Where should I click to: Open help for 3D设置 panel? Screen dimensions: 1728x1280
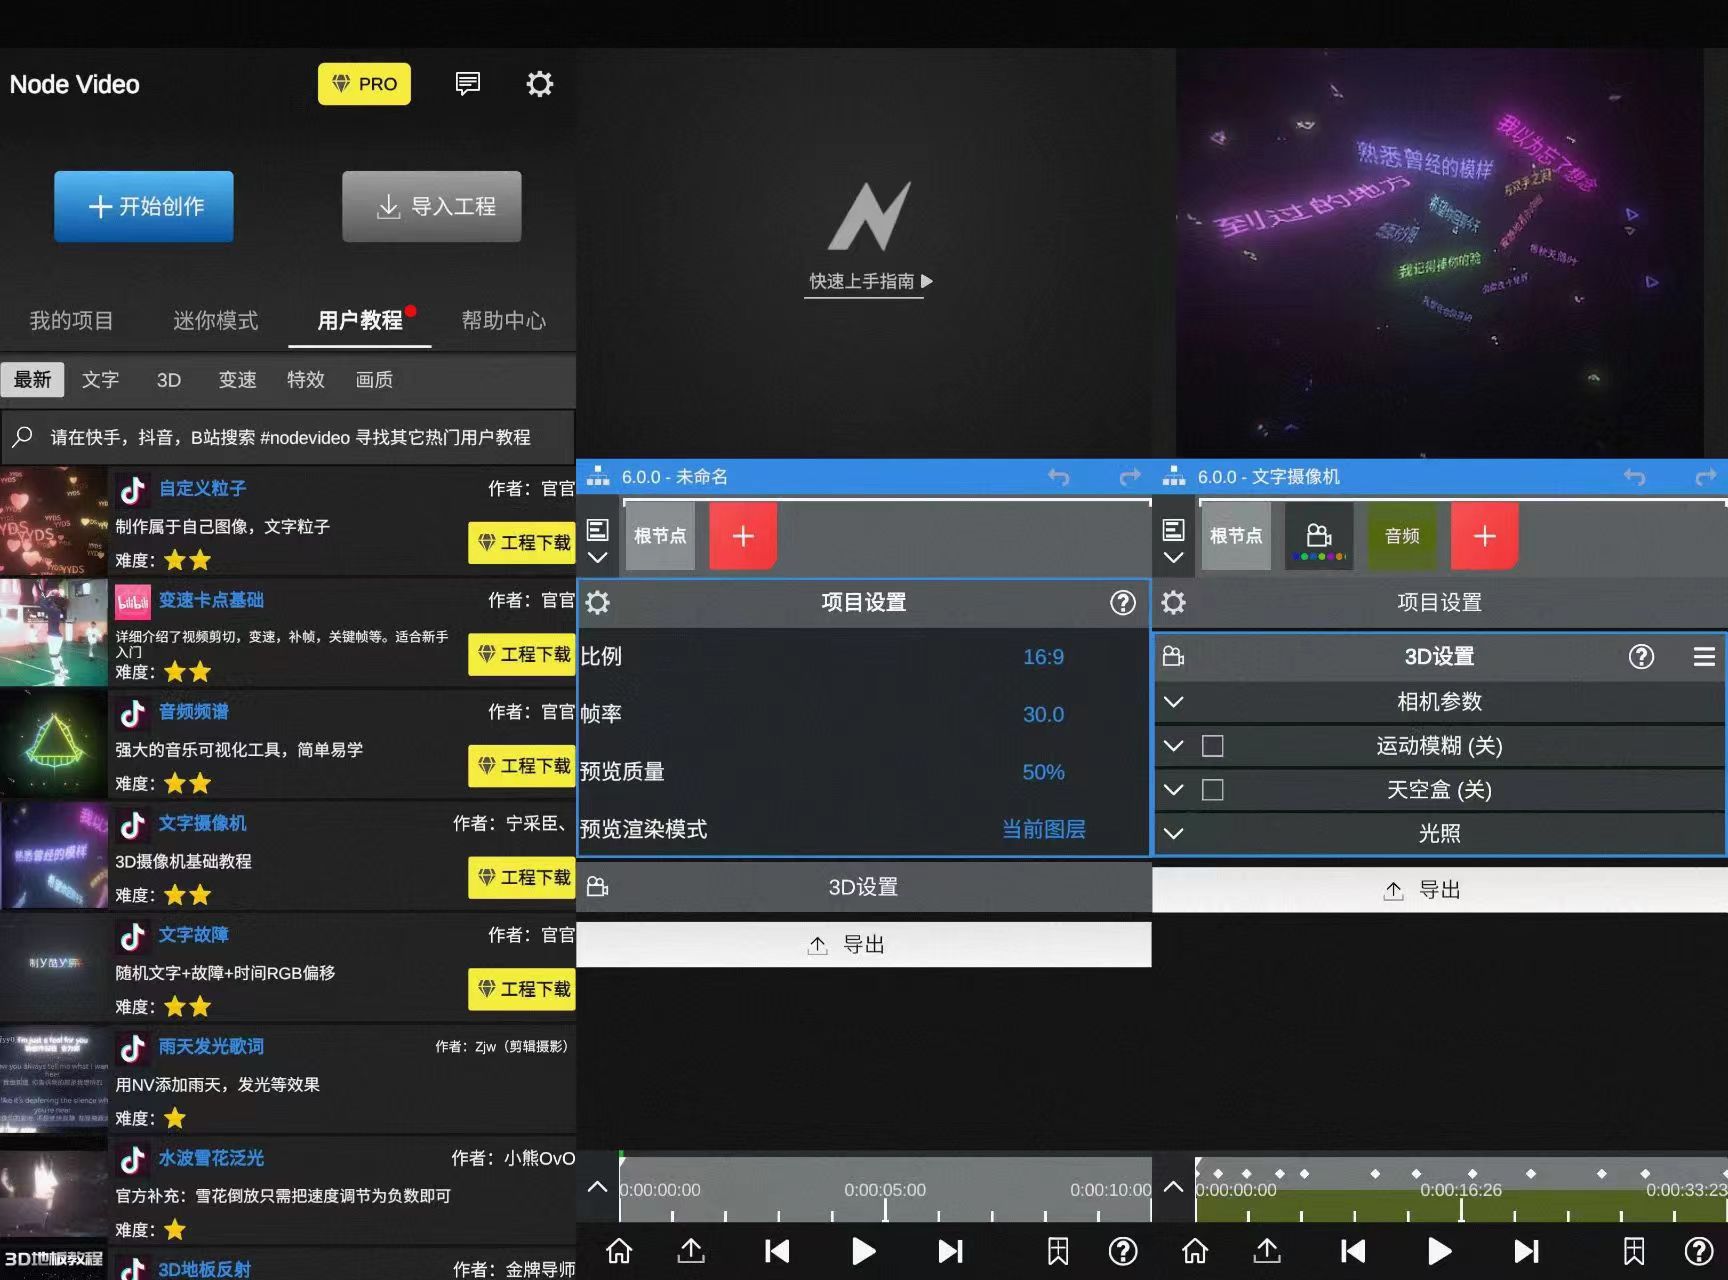(1641, 656)
